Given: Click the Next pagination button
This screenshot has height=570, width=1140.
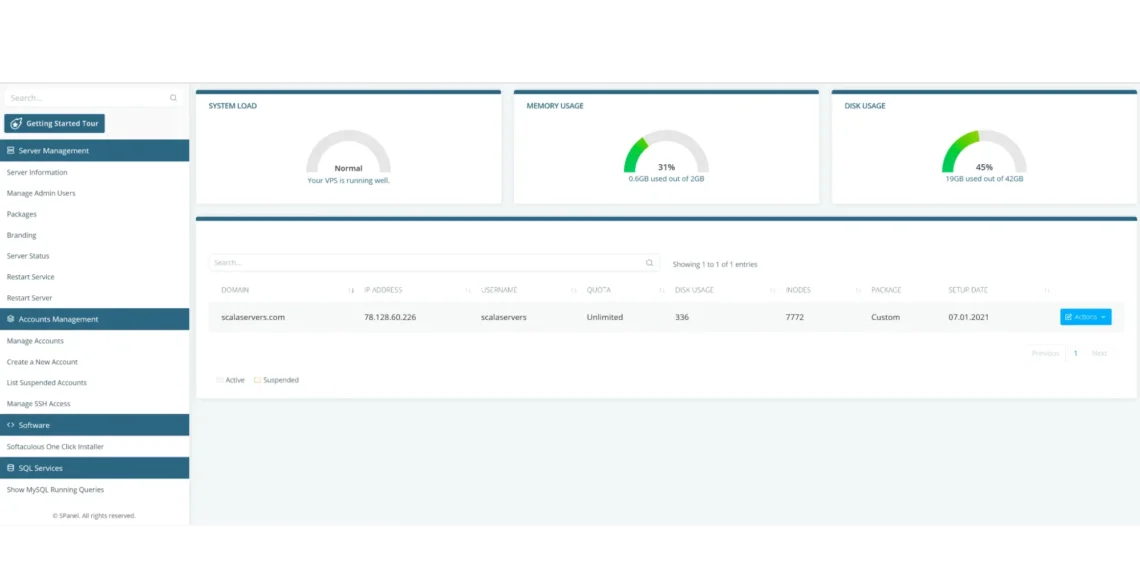Looking at the screenshot, I should 1099,353.
